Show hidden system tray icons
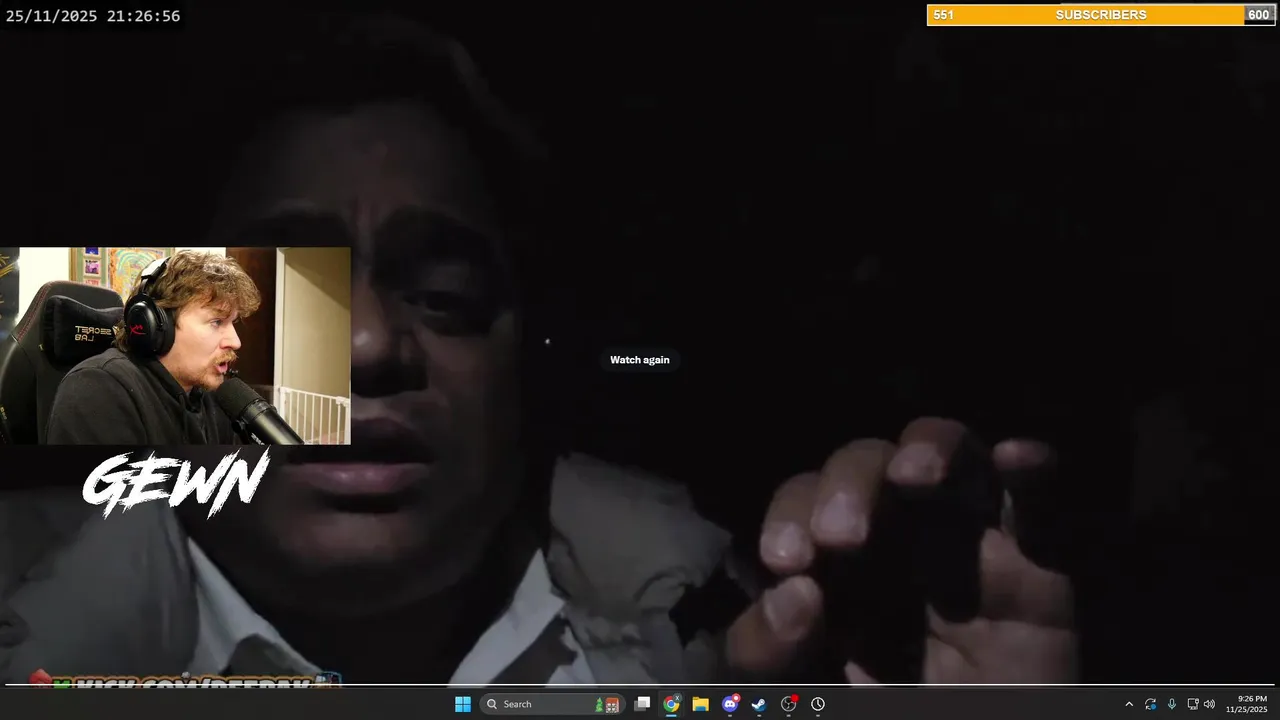 click(x=1129, y=704)
